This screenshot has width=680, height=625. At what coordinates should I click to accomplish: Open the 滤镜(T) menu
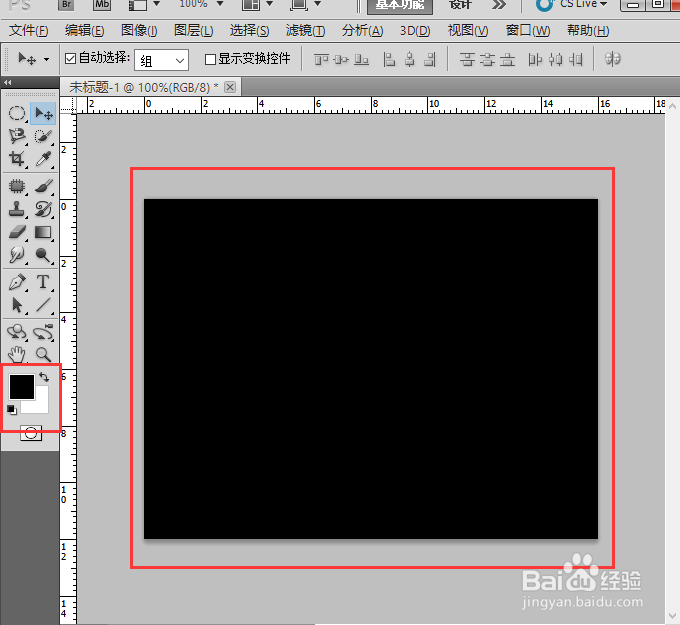(305, 31)
